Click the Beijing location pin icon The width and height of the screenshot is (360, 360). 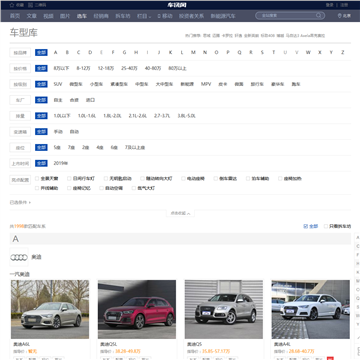pos(340,16)
